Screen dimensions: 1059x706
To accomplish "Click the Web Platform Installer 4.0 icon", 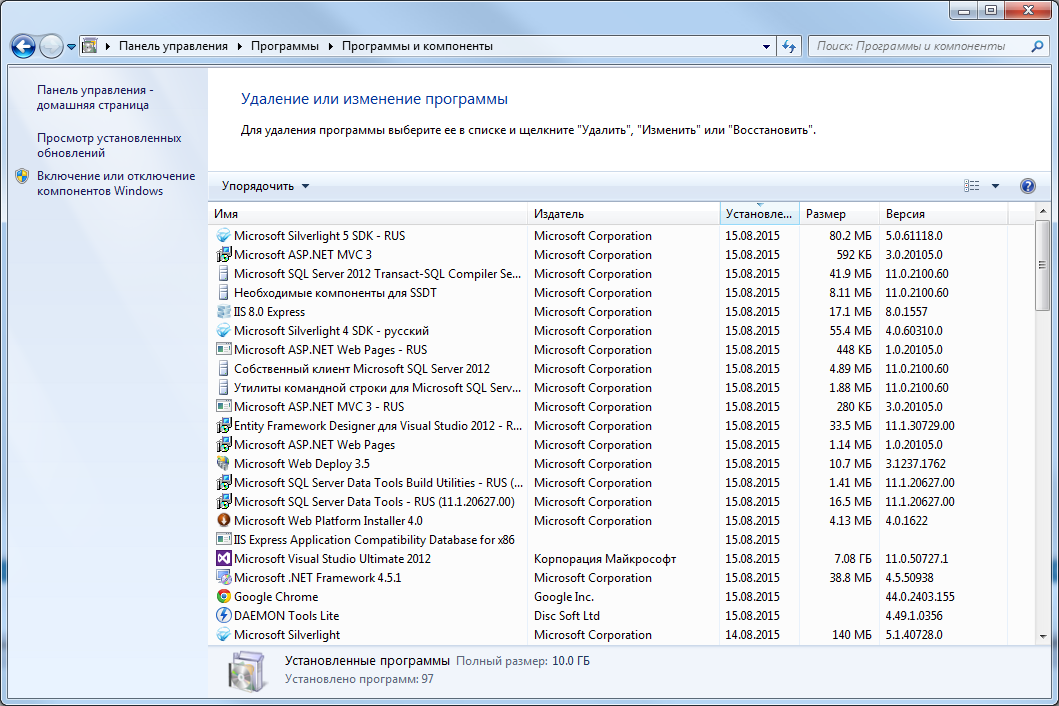I will [224, 521].
